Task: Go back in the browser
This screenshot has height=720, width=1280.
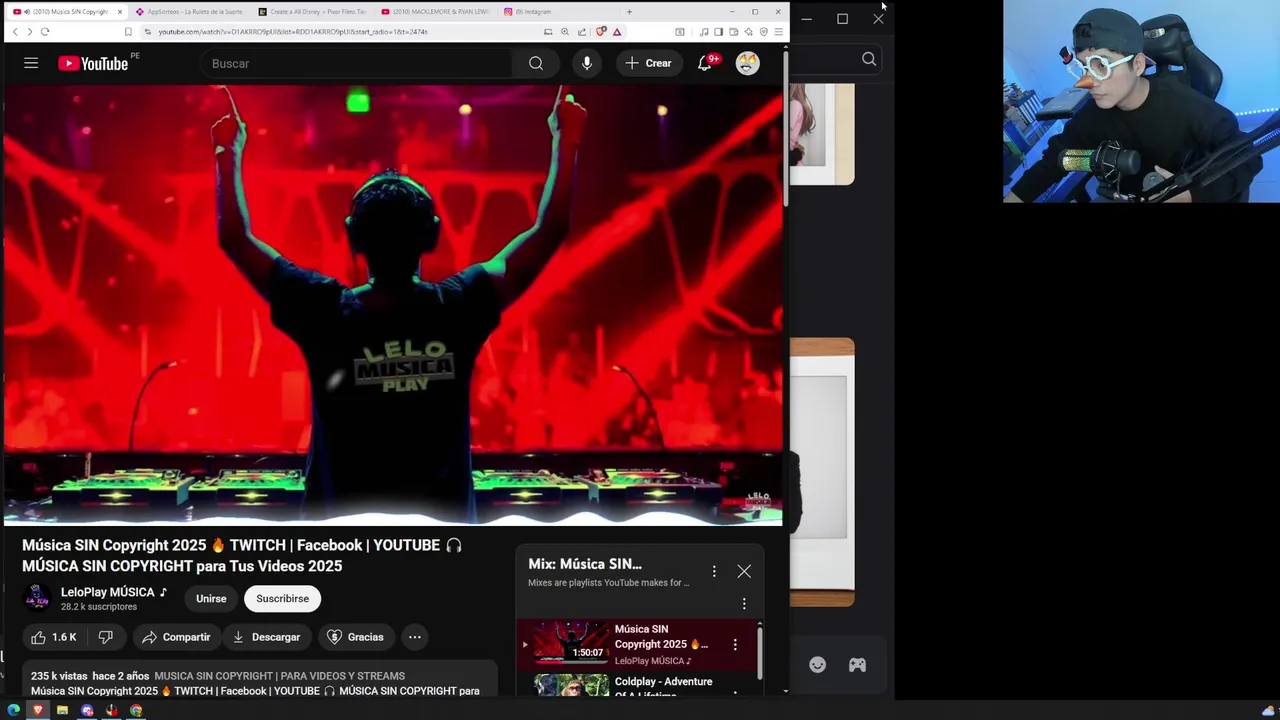Action: (x=15, y=32)
